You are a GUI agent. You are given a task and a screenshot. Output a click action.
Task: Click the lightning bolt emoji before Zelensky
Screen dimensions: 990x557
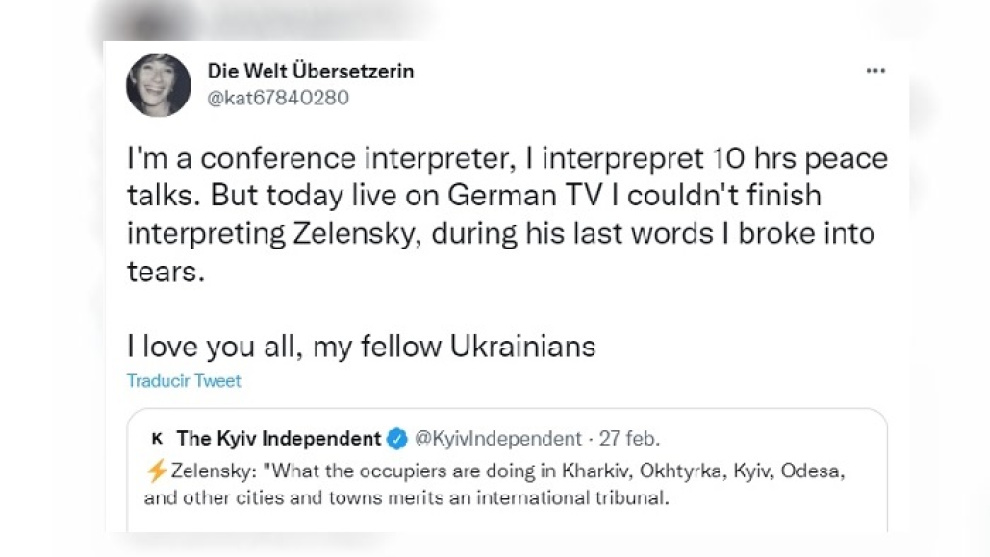[x=157, y=469]
